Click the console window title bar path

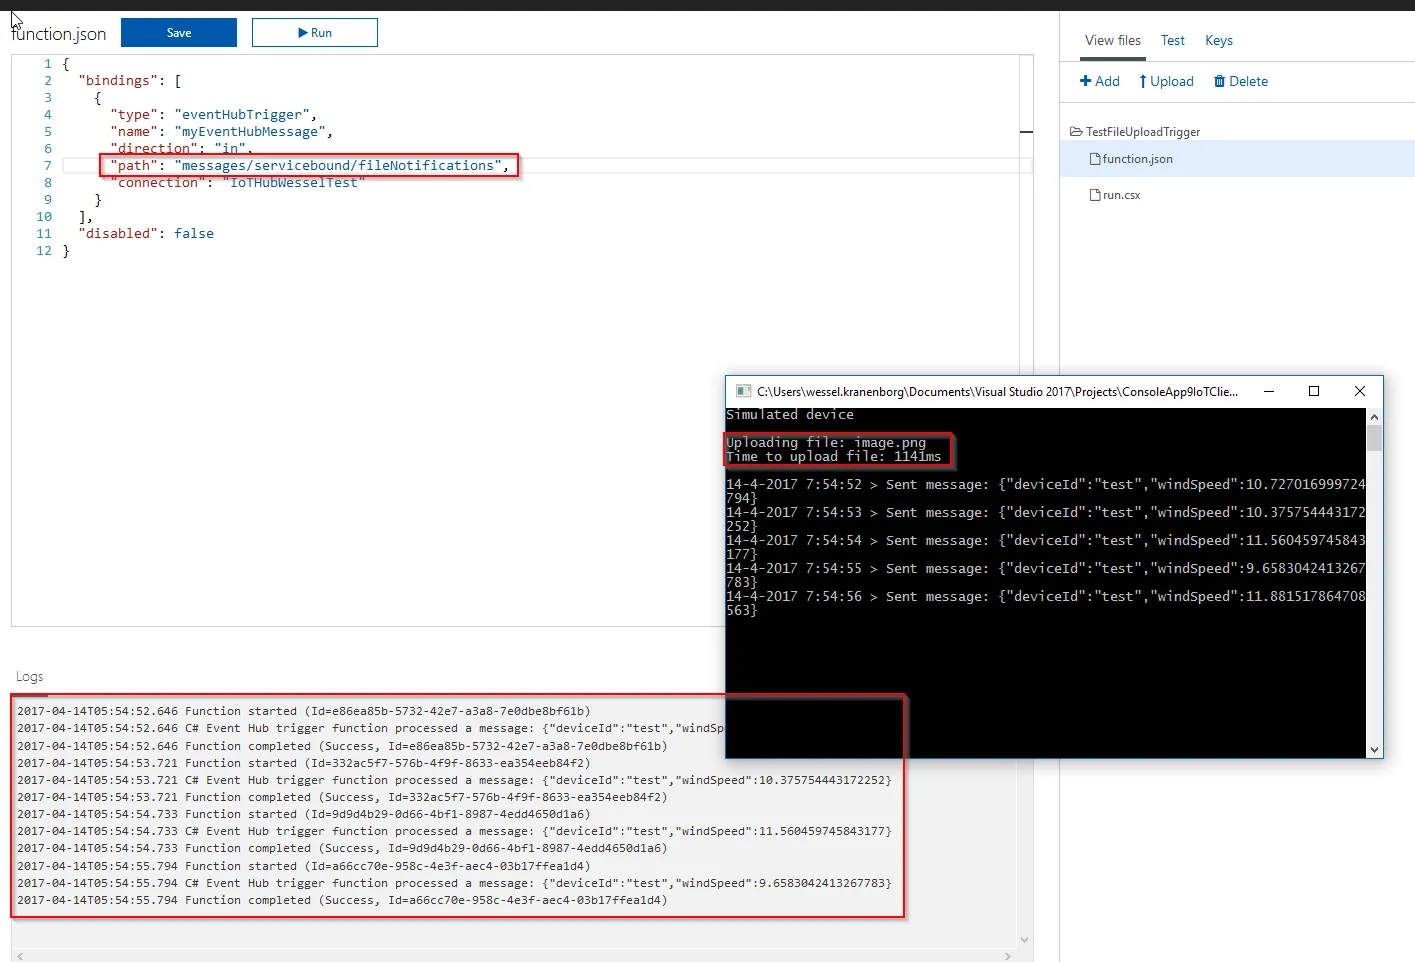[997, 392]
